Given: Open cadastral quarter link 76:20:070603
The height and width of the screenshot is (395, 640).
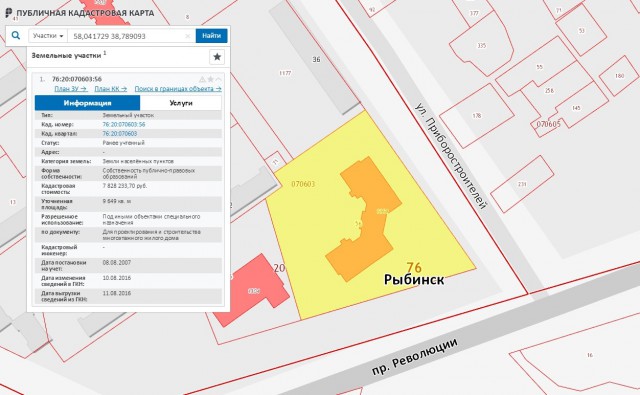Looking at the screenshot, I should point(120,134).
